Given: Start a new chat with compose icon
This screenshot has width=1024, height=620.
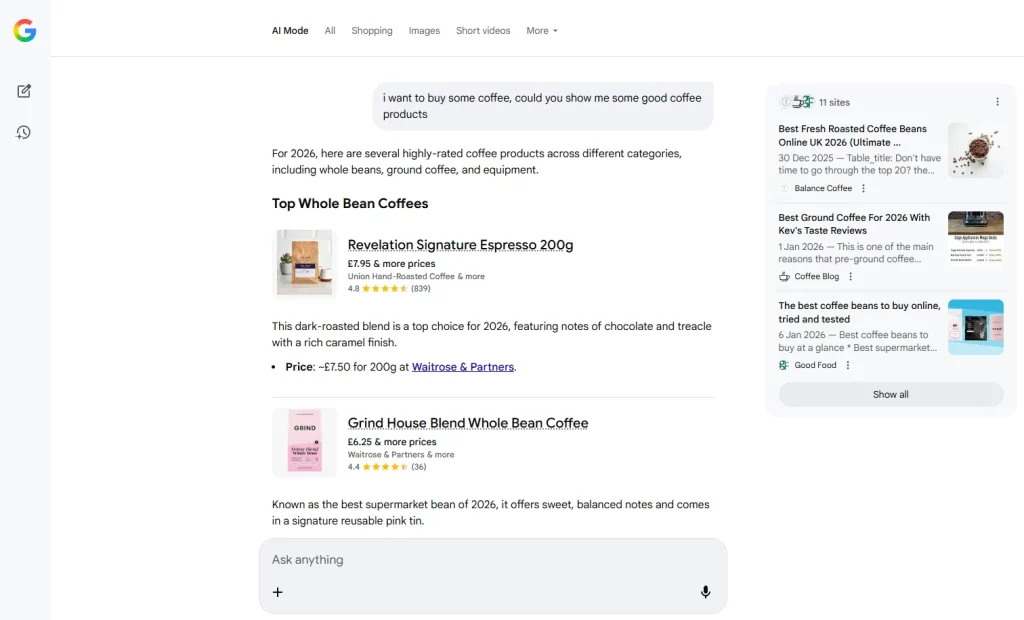Looking at the screenshot, I should pos(24,91).
